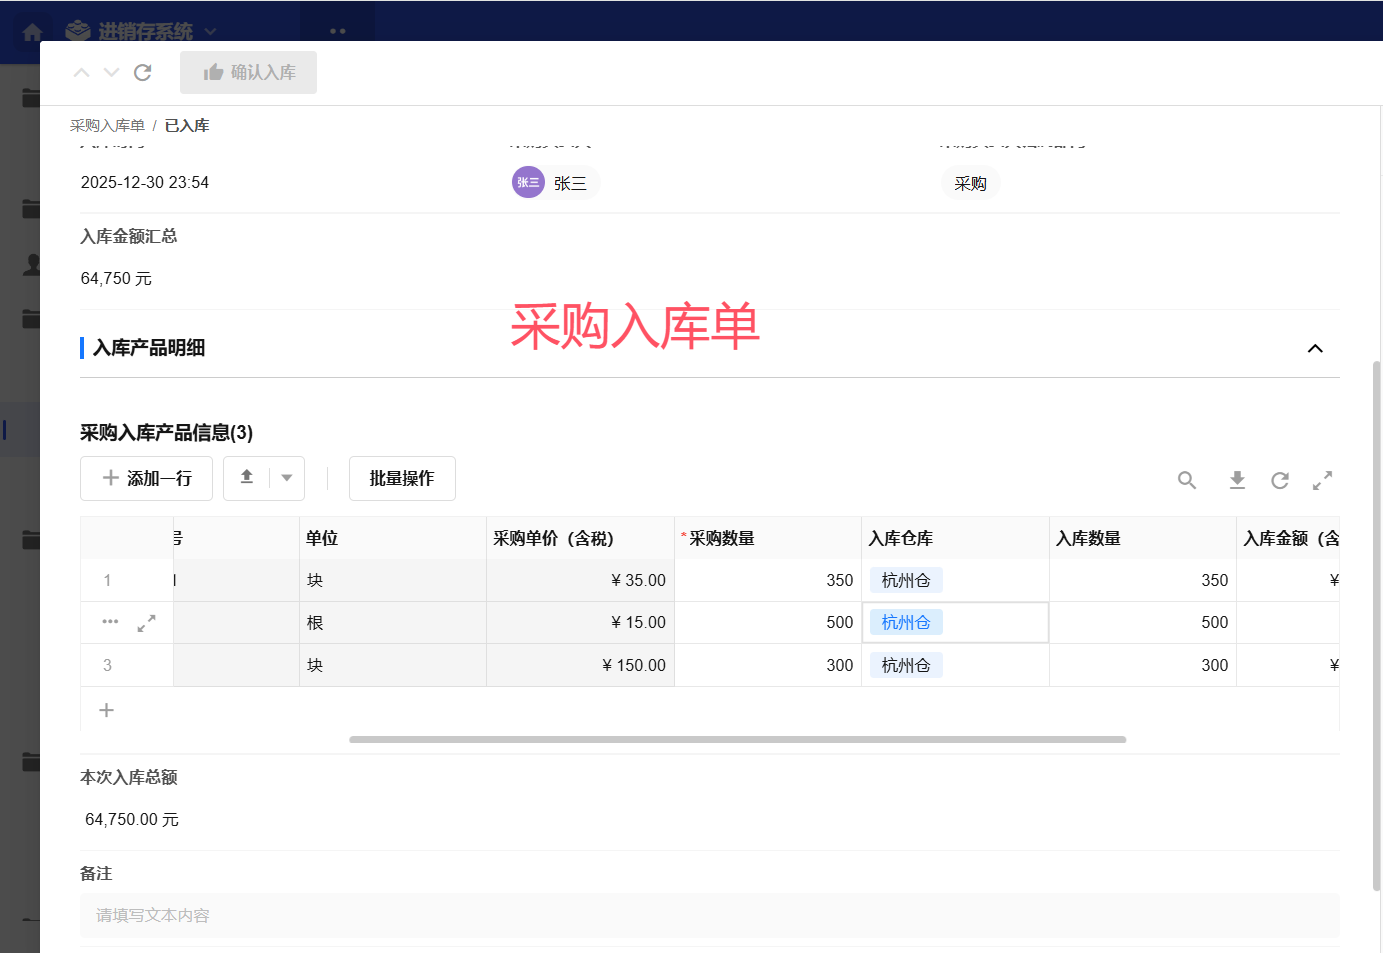Open the import dropdown arrow
1383x953 pixels.
[287, 478]
